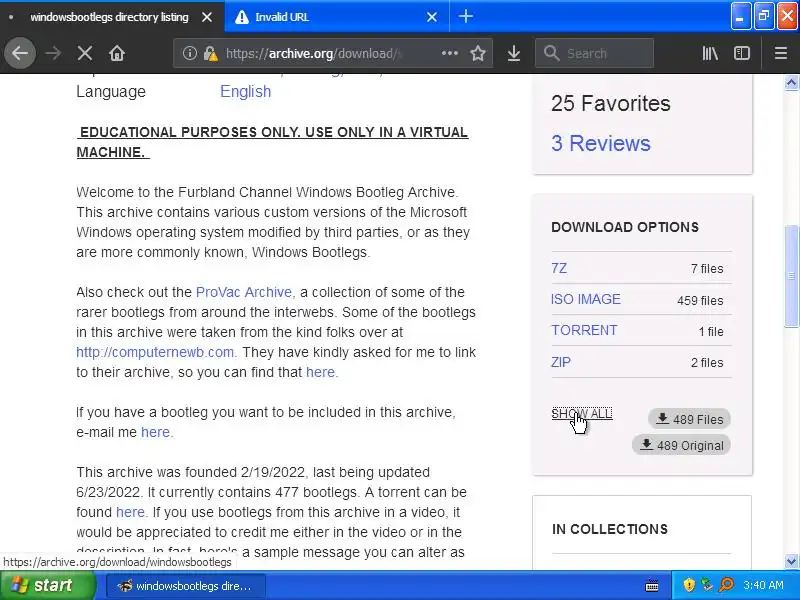The image size is (800, 600).
Task: Open the TORRENT download option
Action: point(584,331)
